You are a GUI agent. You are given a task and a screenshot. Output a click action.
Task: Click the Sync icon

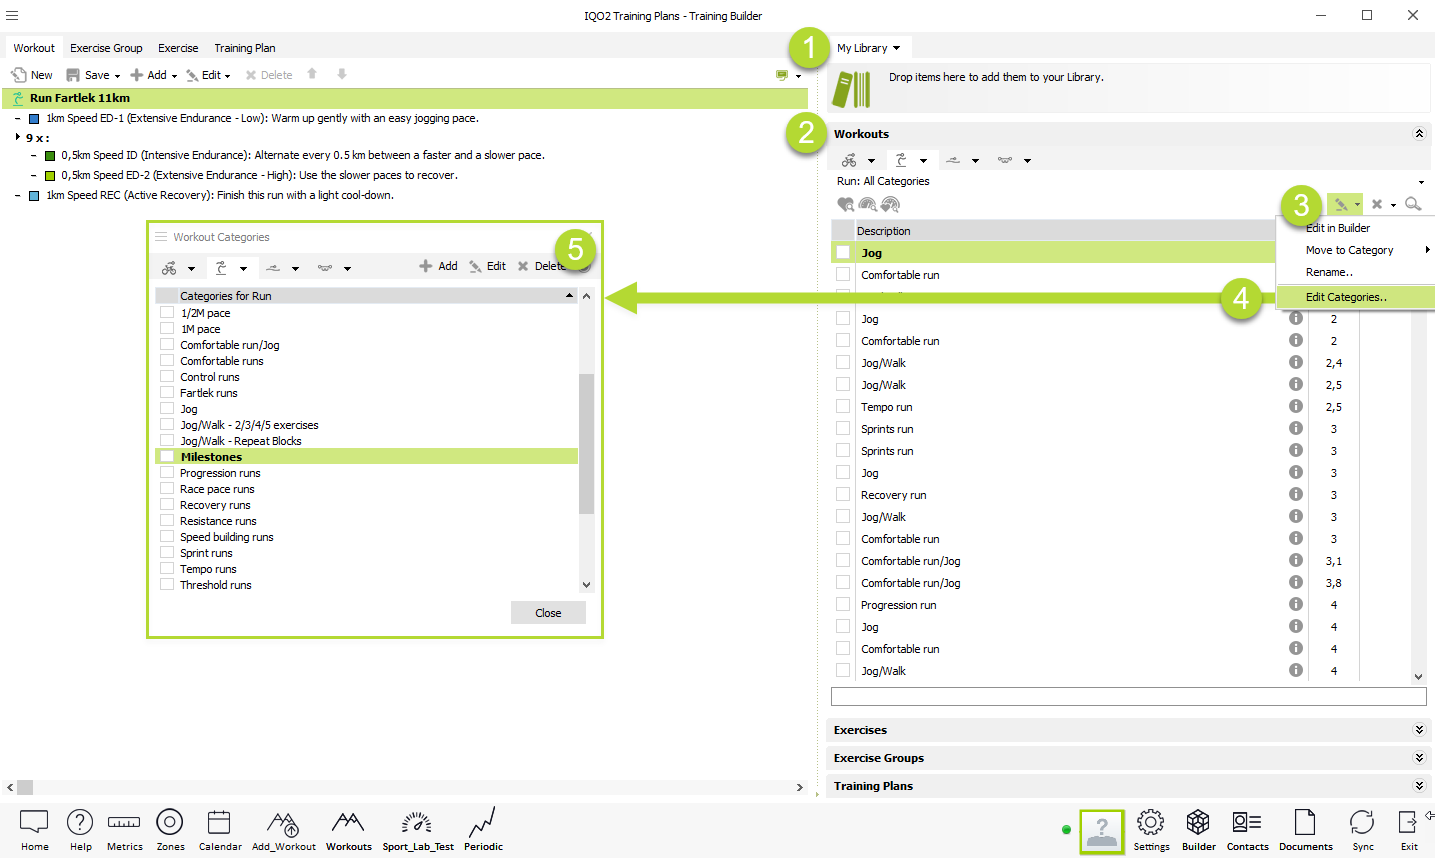click(1362, 823)
